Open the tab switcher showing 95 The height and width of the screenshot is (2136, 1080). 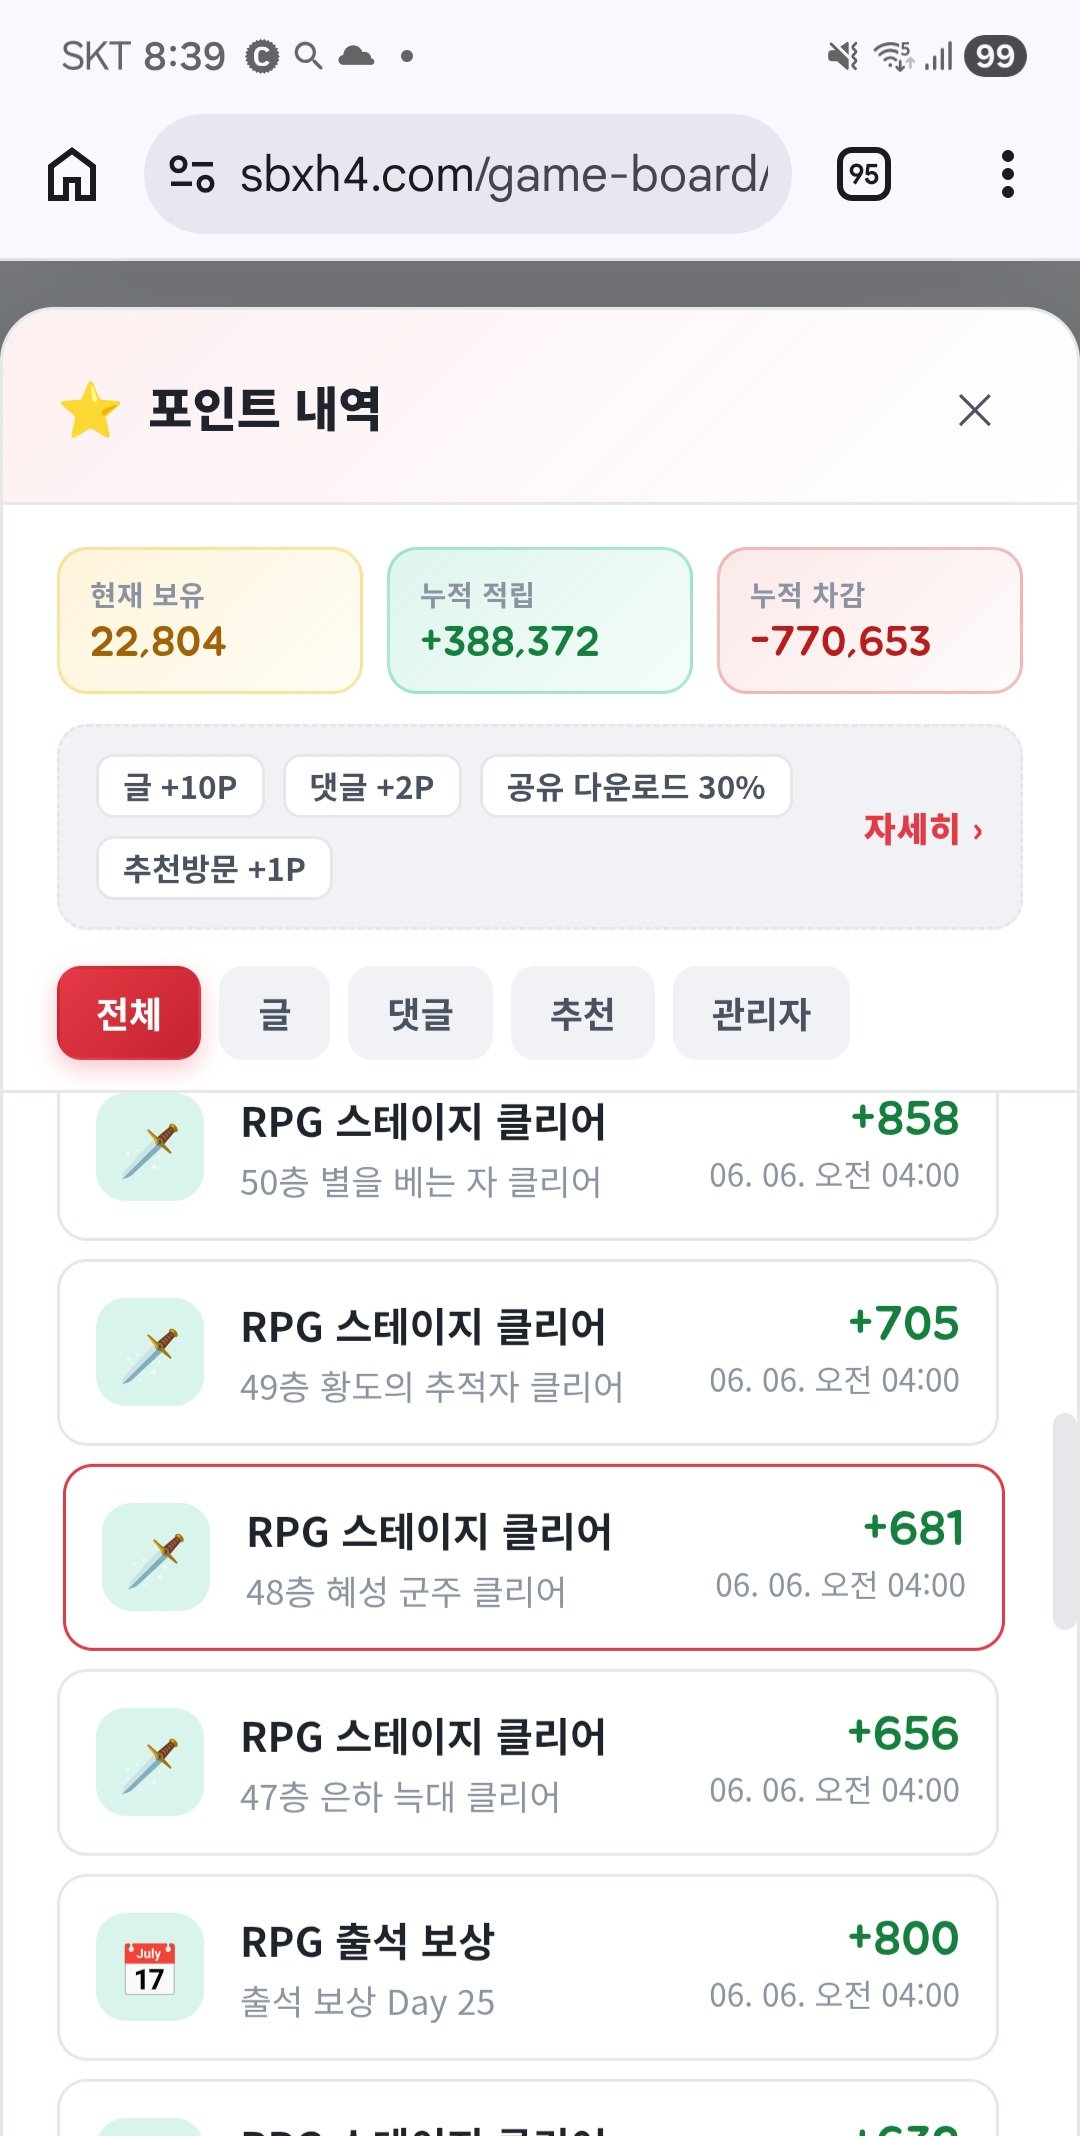click(863, 174)
